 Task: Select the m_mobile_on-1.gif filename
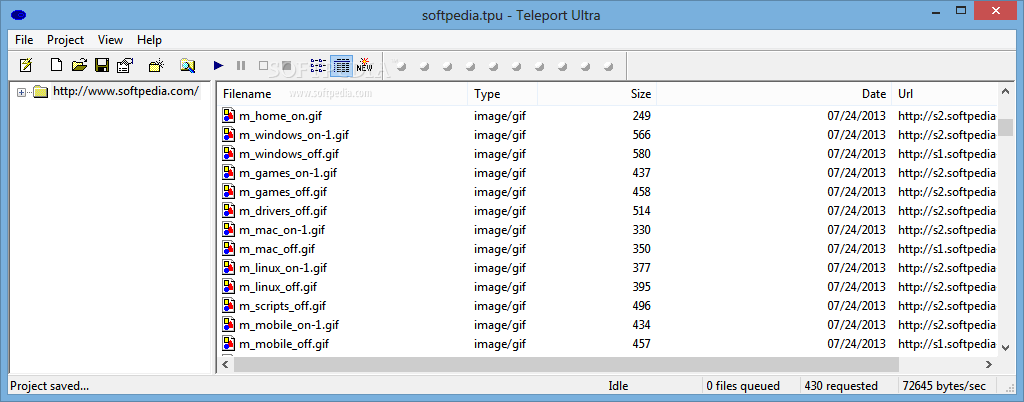[x=289, y=324]
